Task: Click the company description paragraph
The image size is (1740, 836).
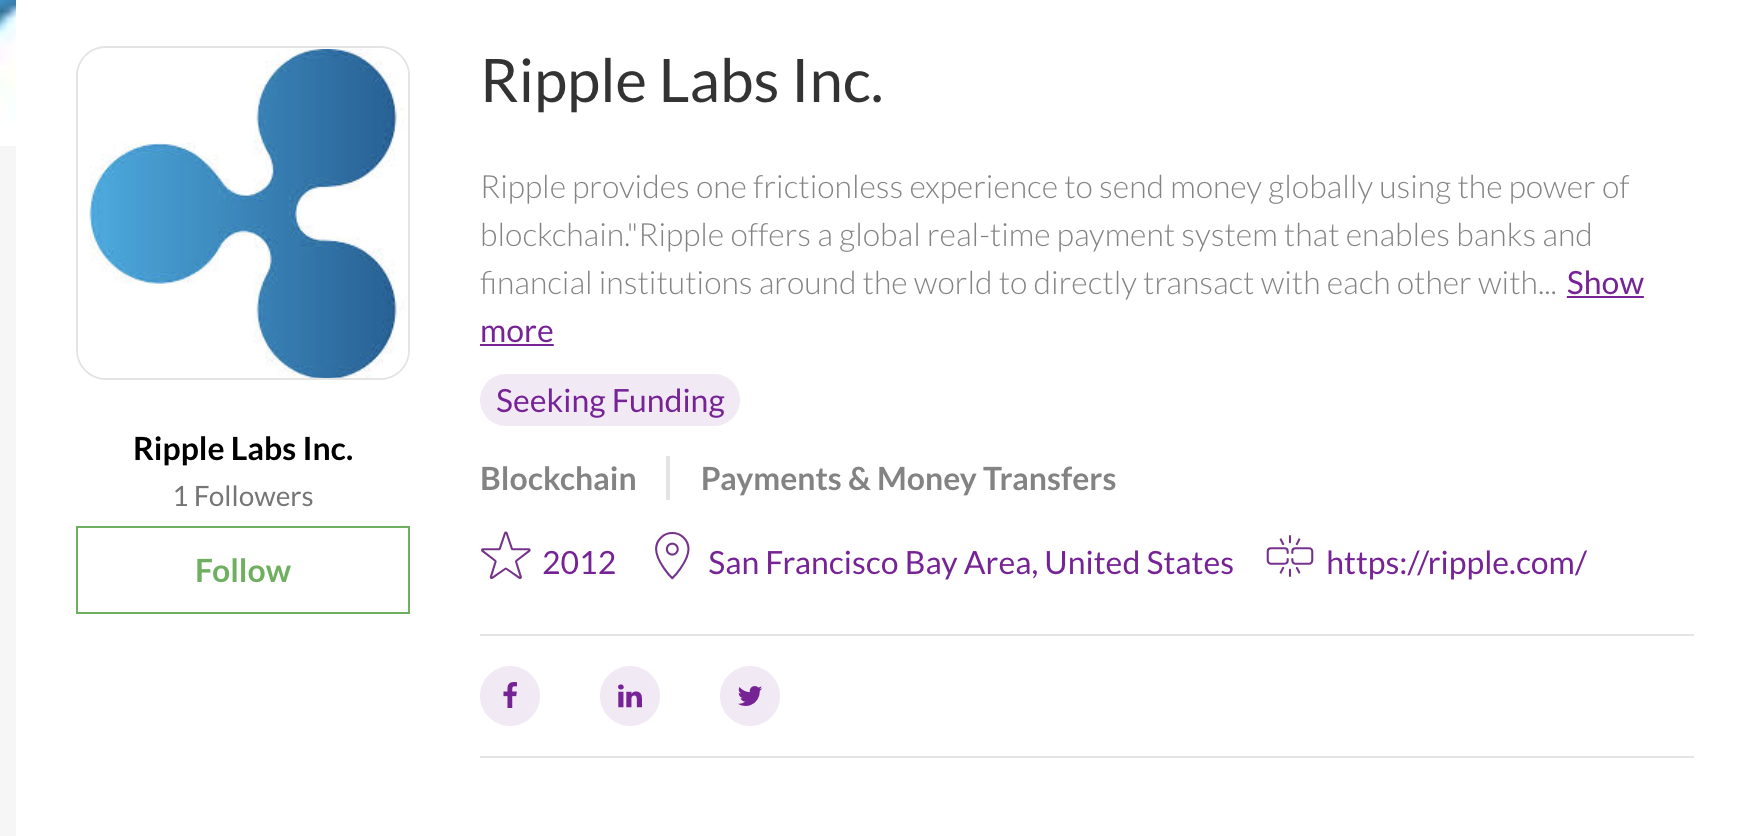Action: [1060, 259]
